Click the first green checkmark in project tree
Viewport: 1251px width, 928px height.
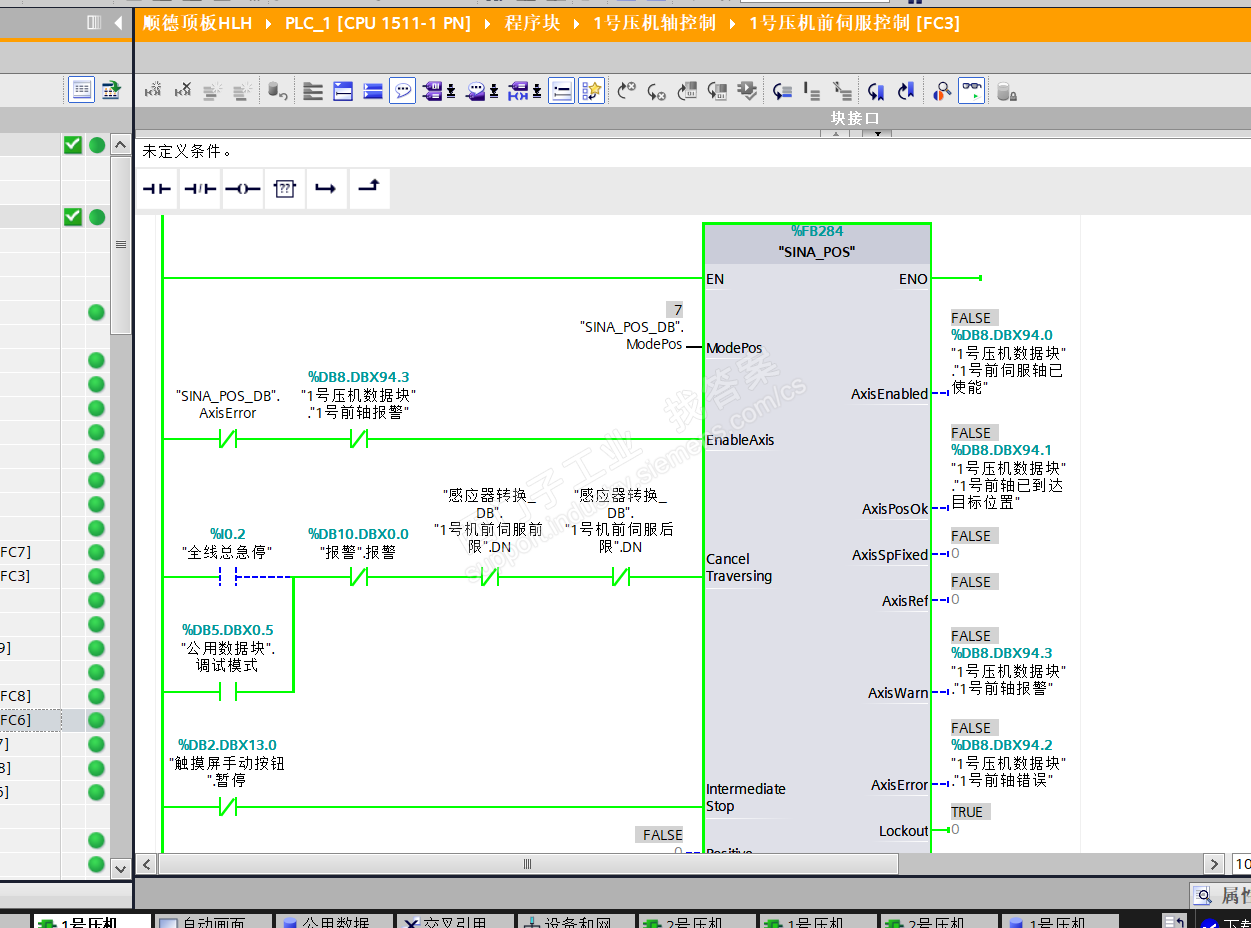pyautogui.click(x=73, y=145)
